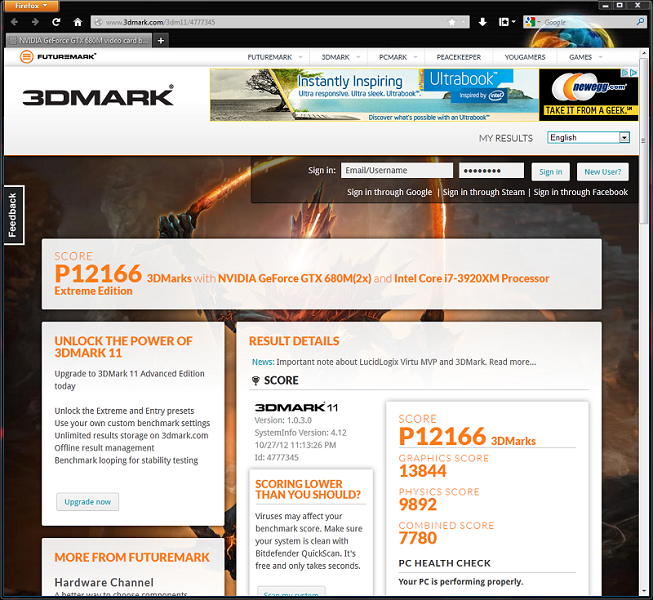
Task: Open the Feedback side tab
Action: [13, 215]
